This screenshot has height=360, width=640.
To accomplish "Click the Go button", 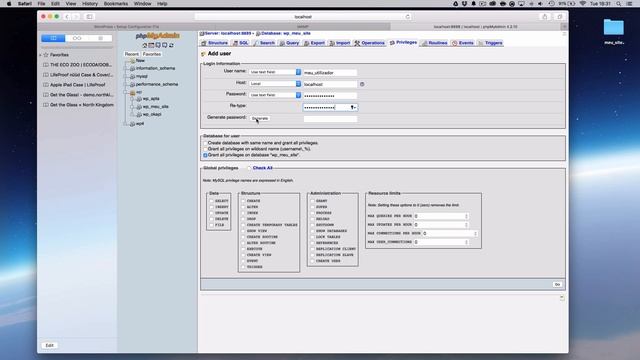I will [558, 284].
